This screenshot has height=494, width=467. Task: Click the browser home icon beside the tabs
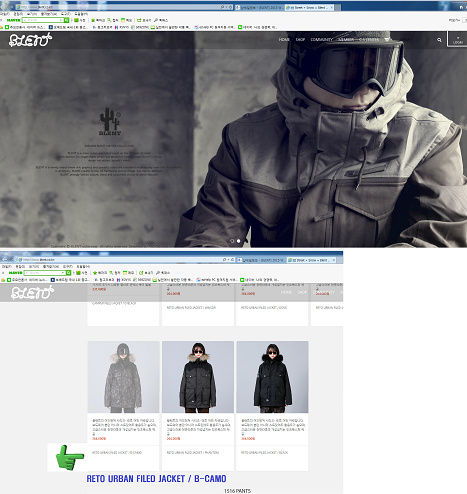(x=461, y=7)
